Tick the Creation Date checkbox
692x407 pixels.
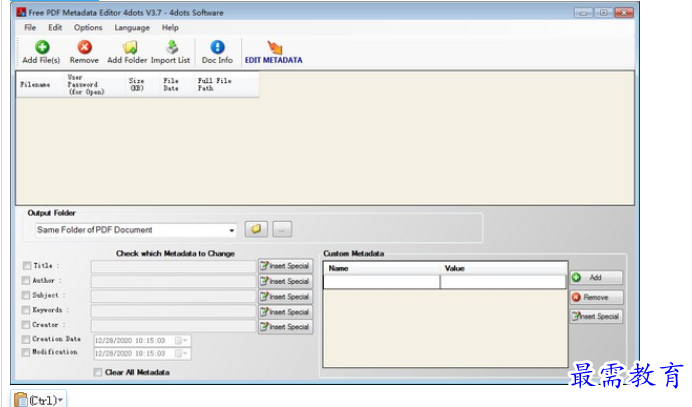(26, 339)
